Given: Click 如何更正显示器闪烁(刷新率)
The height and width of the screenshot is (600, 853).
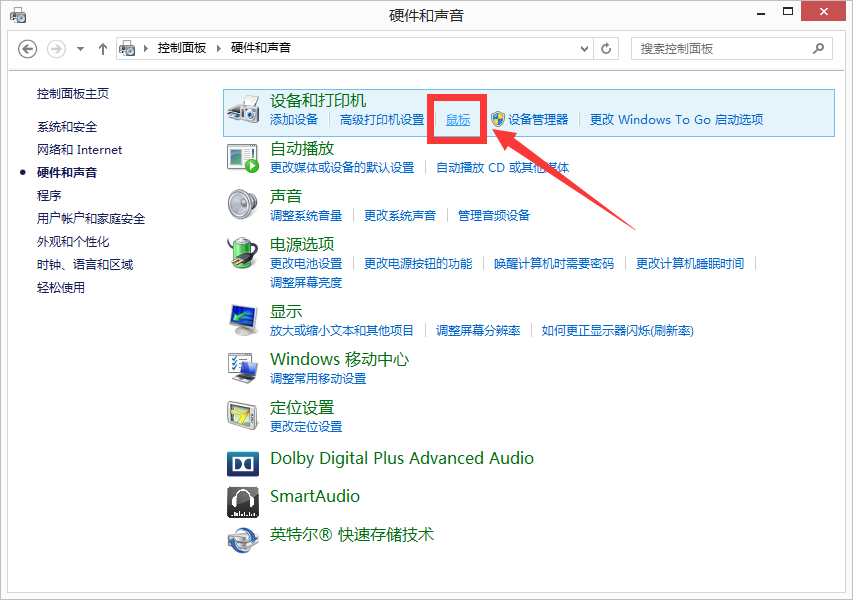Looking at the screenshot, I should click(x=617, y=330).
